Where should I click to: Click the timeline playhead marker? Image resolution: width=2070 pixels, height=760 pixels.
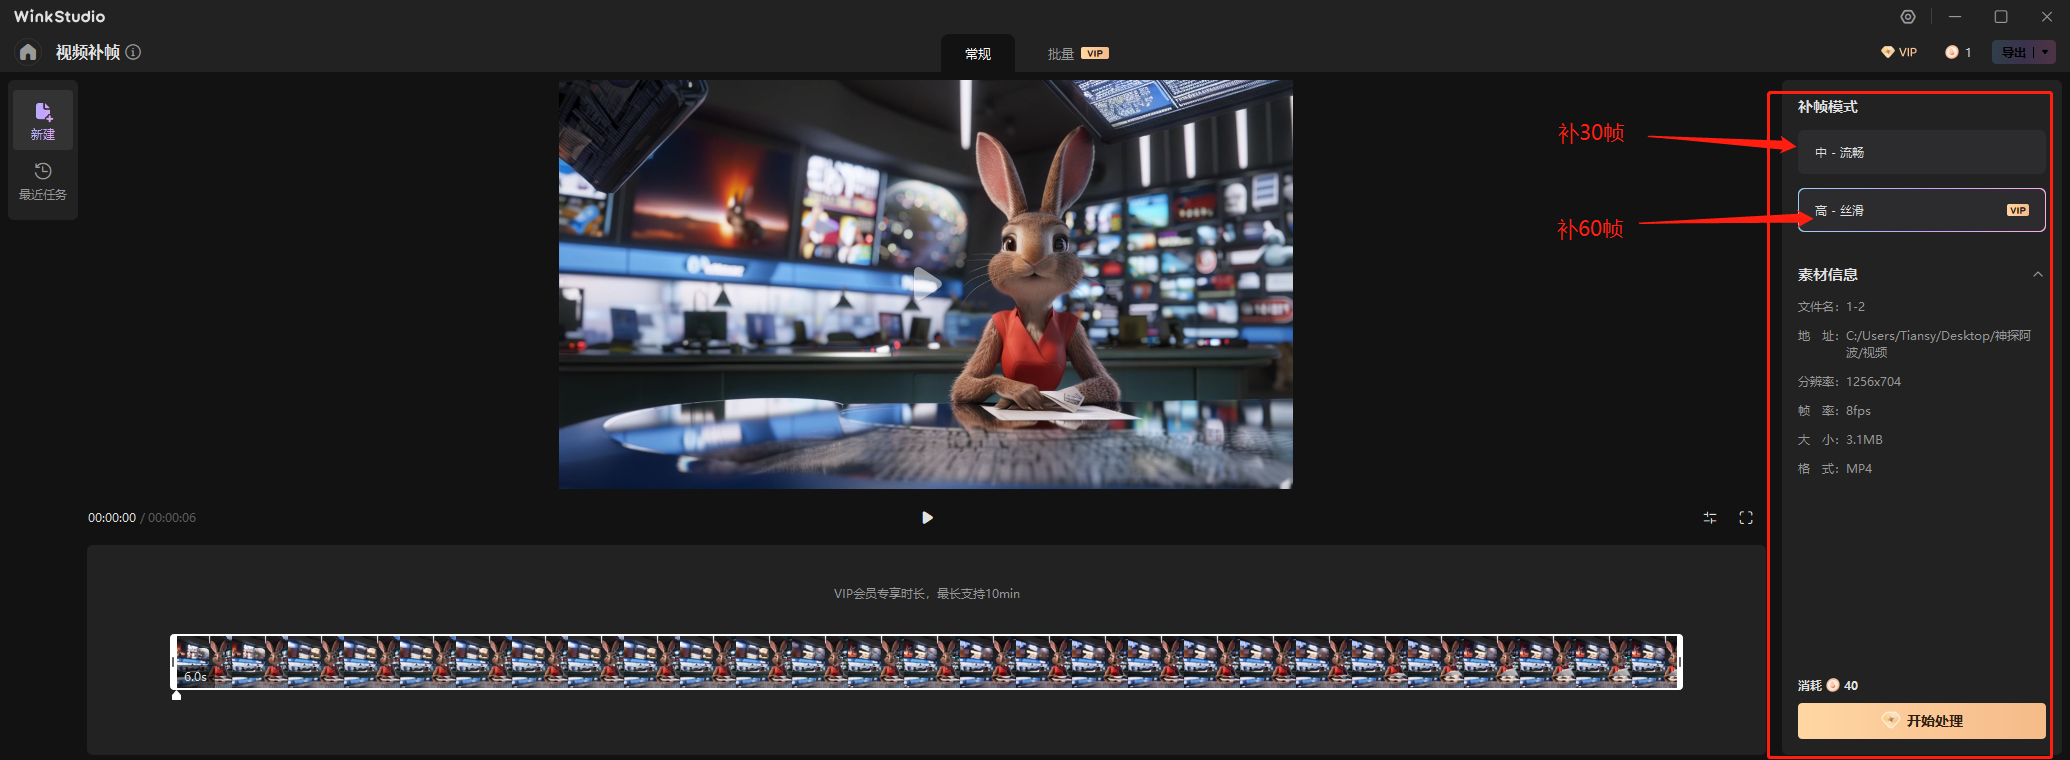177,695
